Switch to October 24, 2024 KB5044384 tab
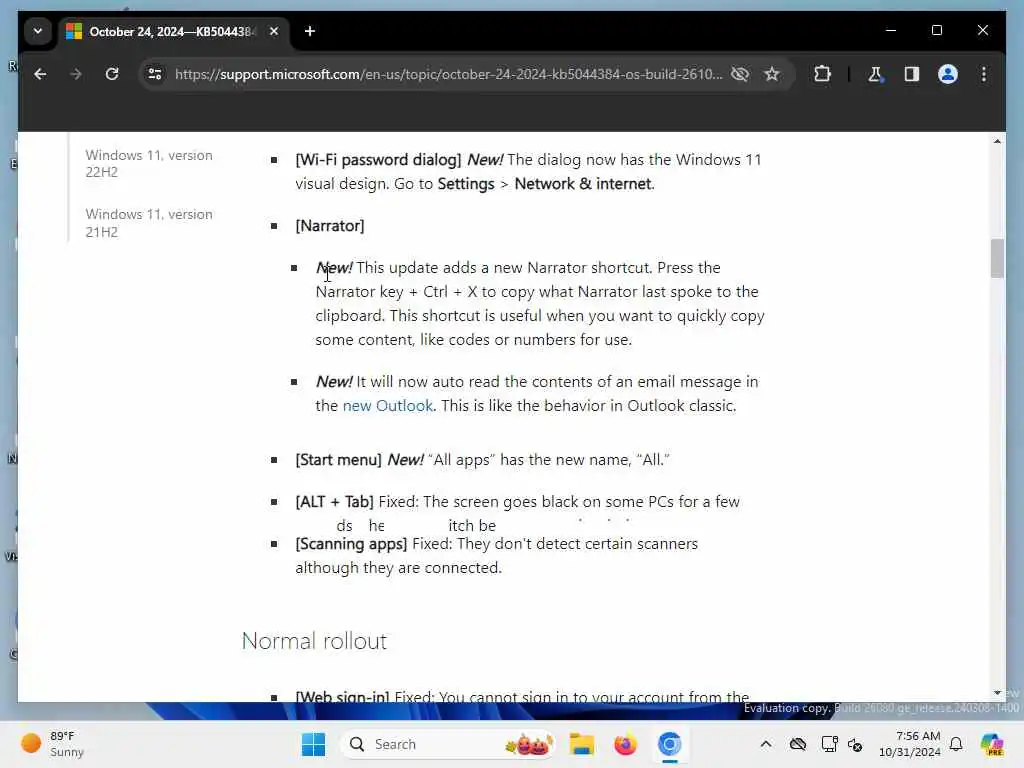 [x=173, y=31]
